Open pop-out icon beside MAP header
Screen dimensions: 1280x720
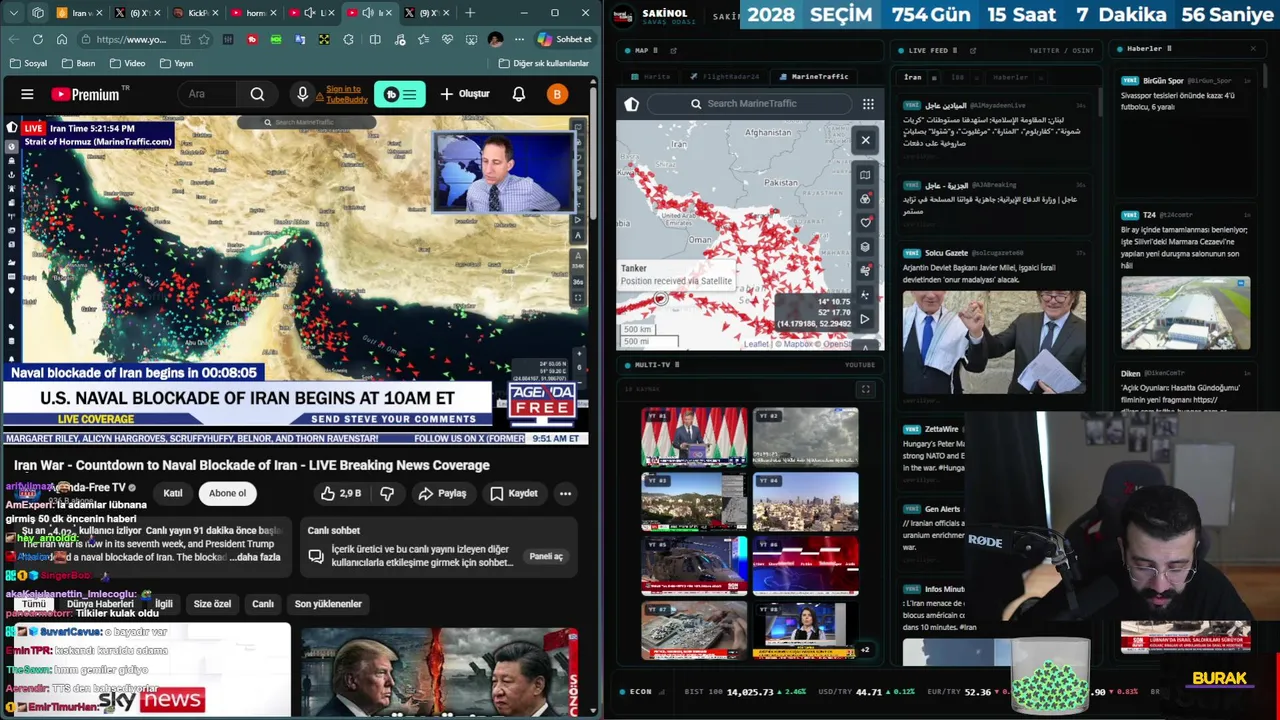(x=672, y=50)
